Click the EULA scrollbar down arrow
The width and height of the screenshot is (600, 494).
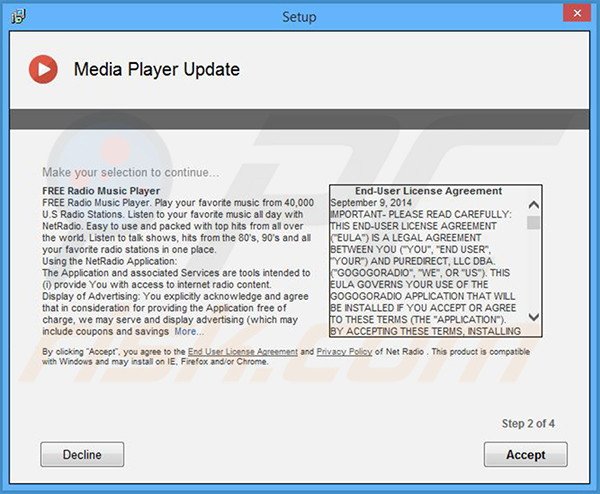pyautogui.click(x=533, y=317)
